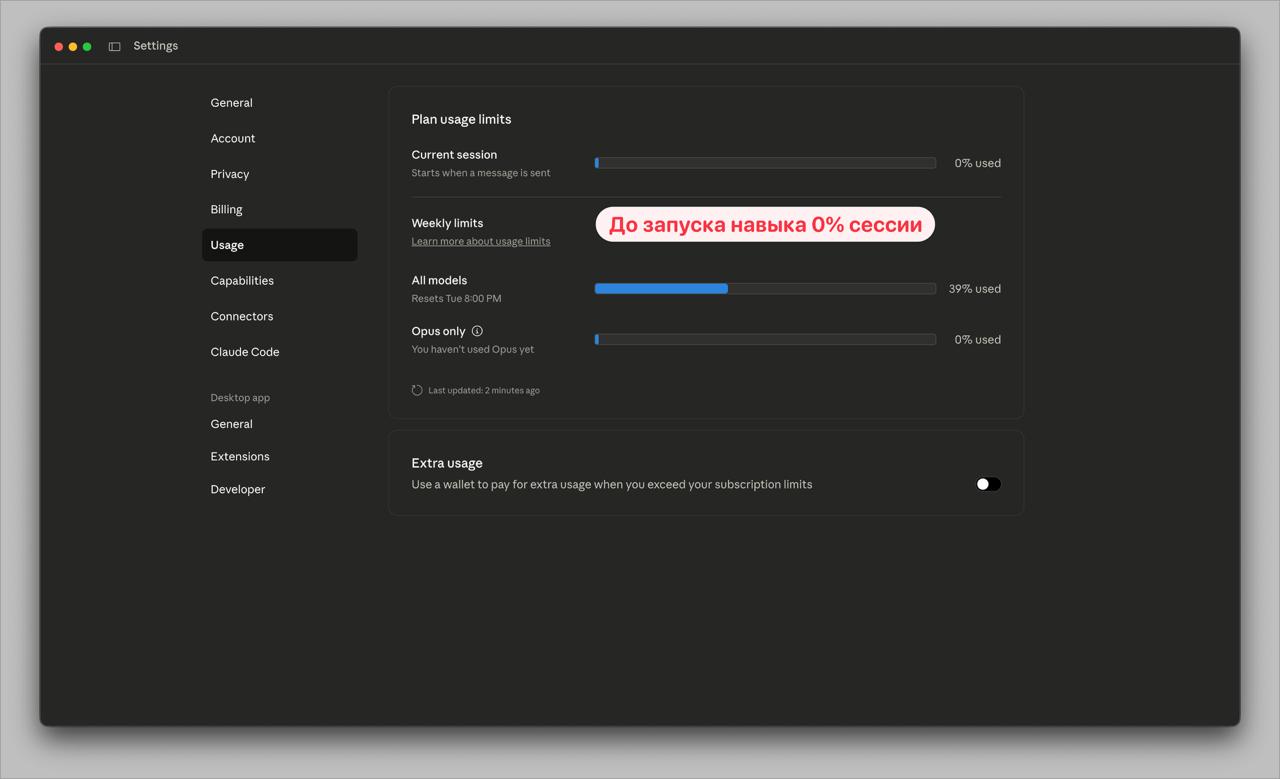Click the 0% used value for Current session
Image resolution: width=1280 pixels, height=779 pixels.
(x=977, y=163)
